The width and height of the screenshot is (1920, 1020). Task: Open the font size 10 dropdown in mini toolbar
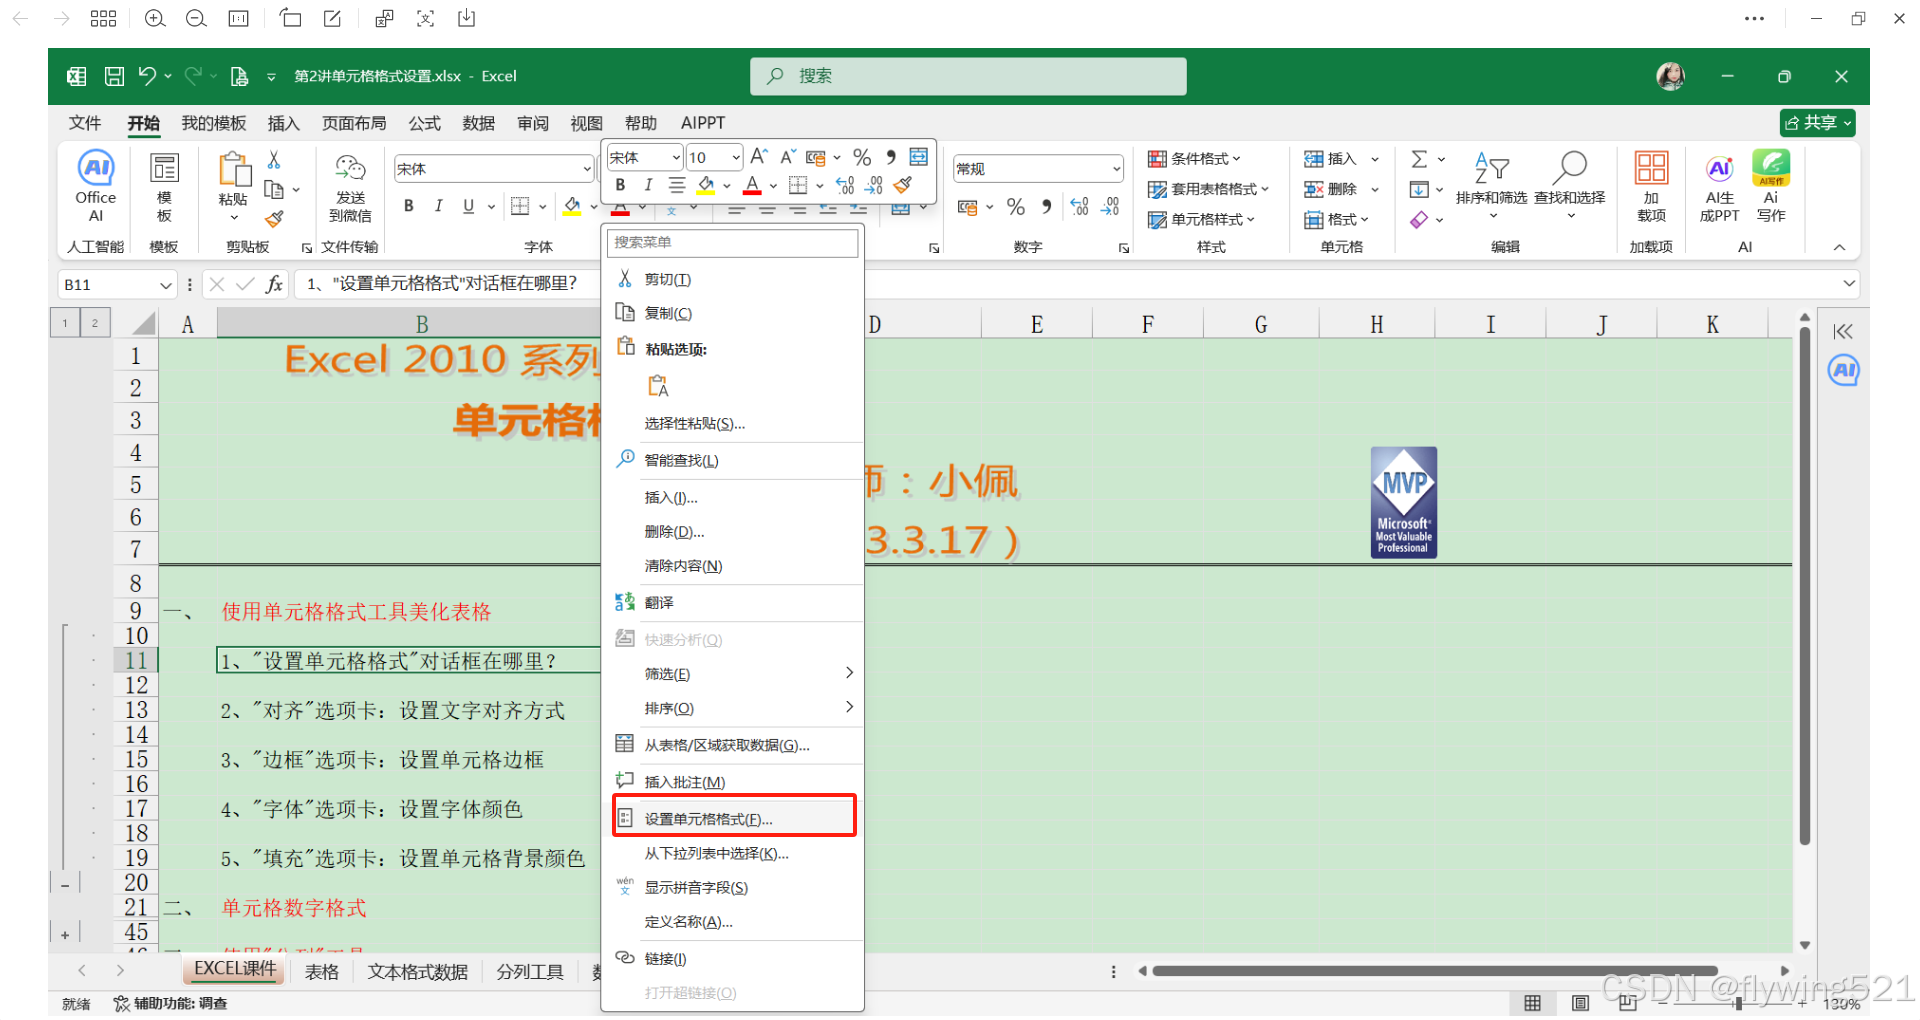(x=736, y=157)
